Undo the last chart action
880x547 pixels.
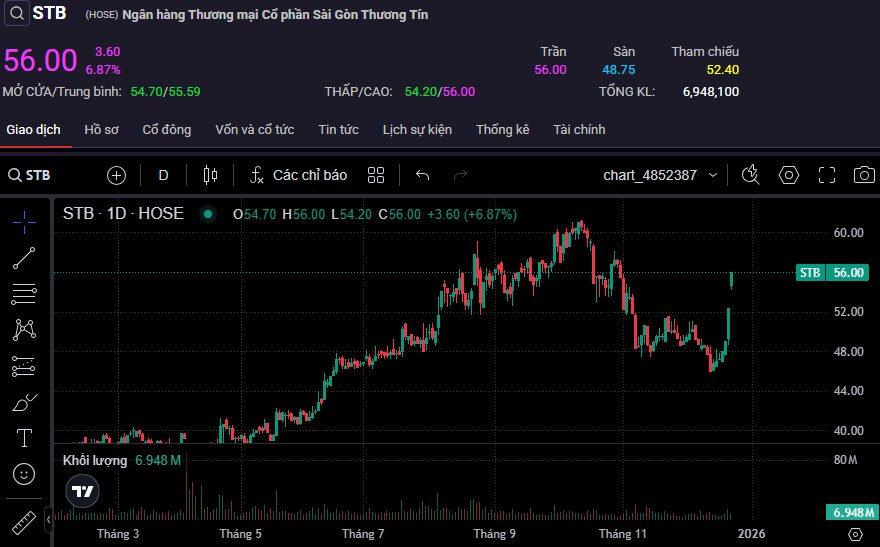coord(423,176)
